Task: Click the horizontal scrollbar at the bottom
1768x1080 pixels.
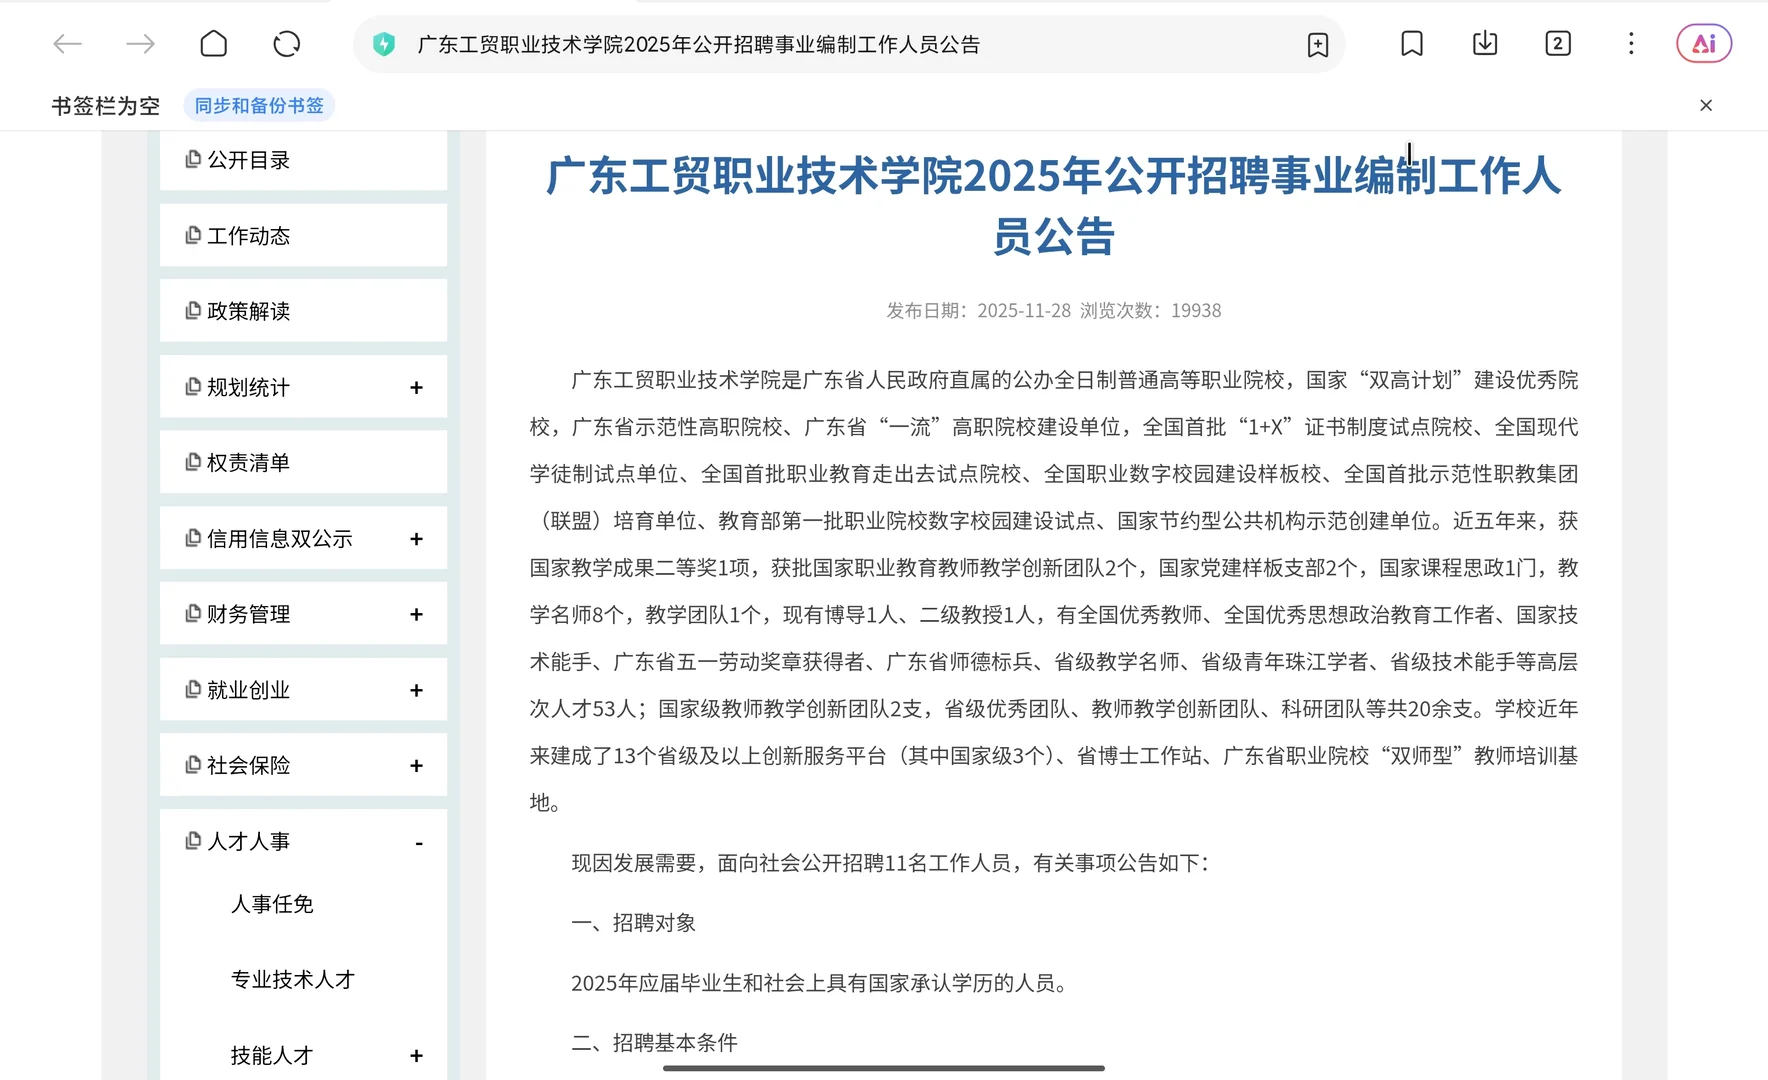Action: click(884, 1068)
